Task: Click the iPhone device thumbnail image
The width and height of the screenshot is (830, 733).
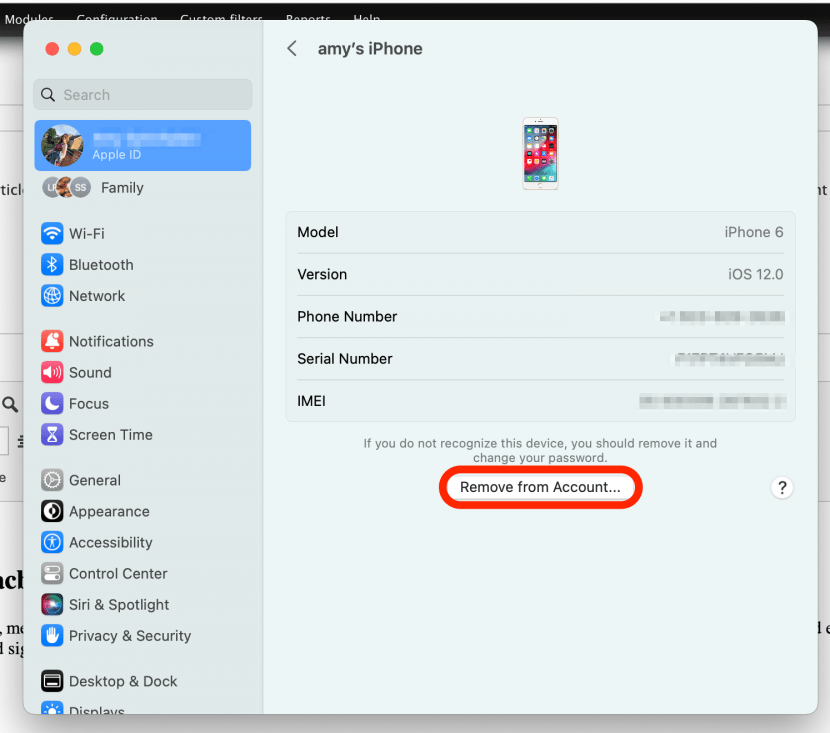Action: point(540,153)
